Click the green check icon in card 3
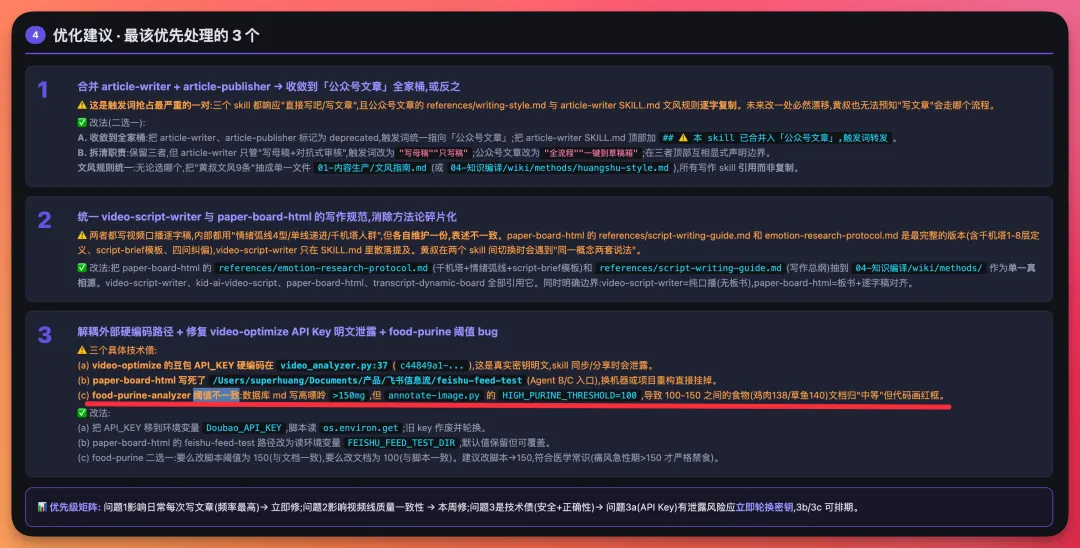This screenshot has height=548, width=1080. (x=82, y=413)
